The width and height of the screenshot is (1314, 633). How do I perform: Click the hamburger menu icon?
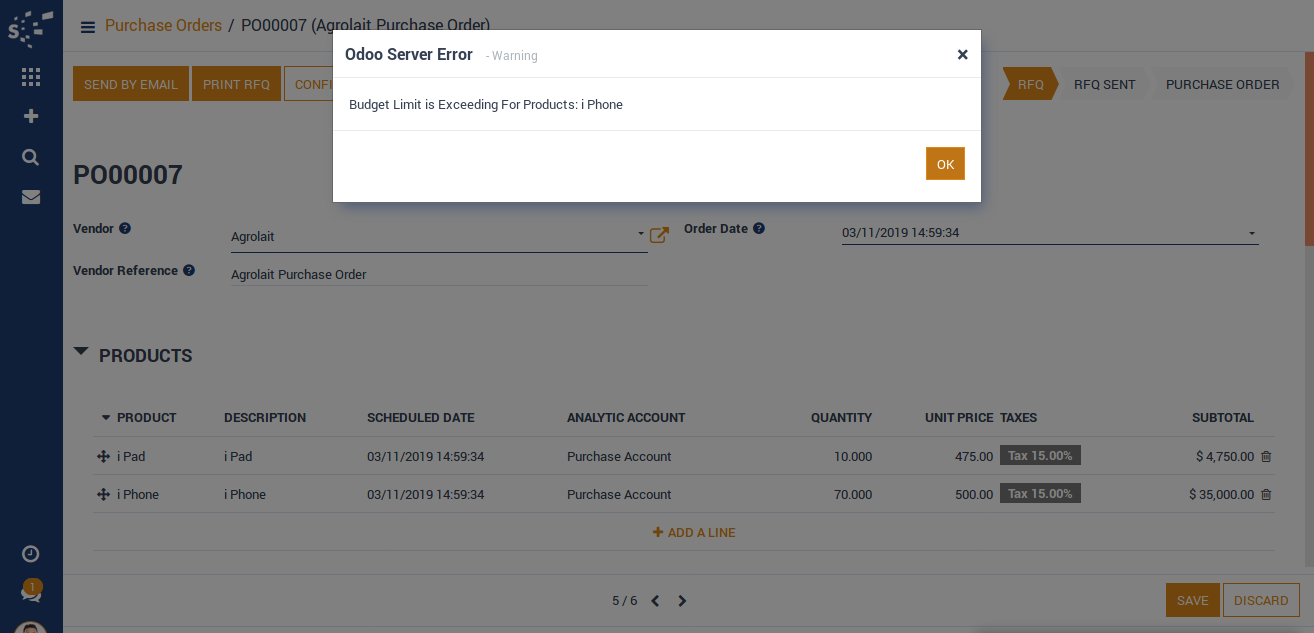point(88,27)
